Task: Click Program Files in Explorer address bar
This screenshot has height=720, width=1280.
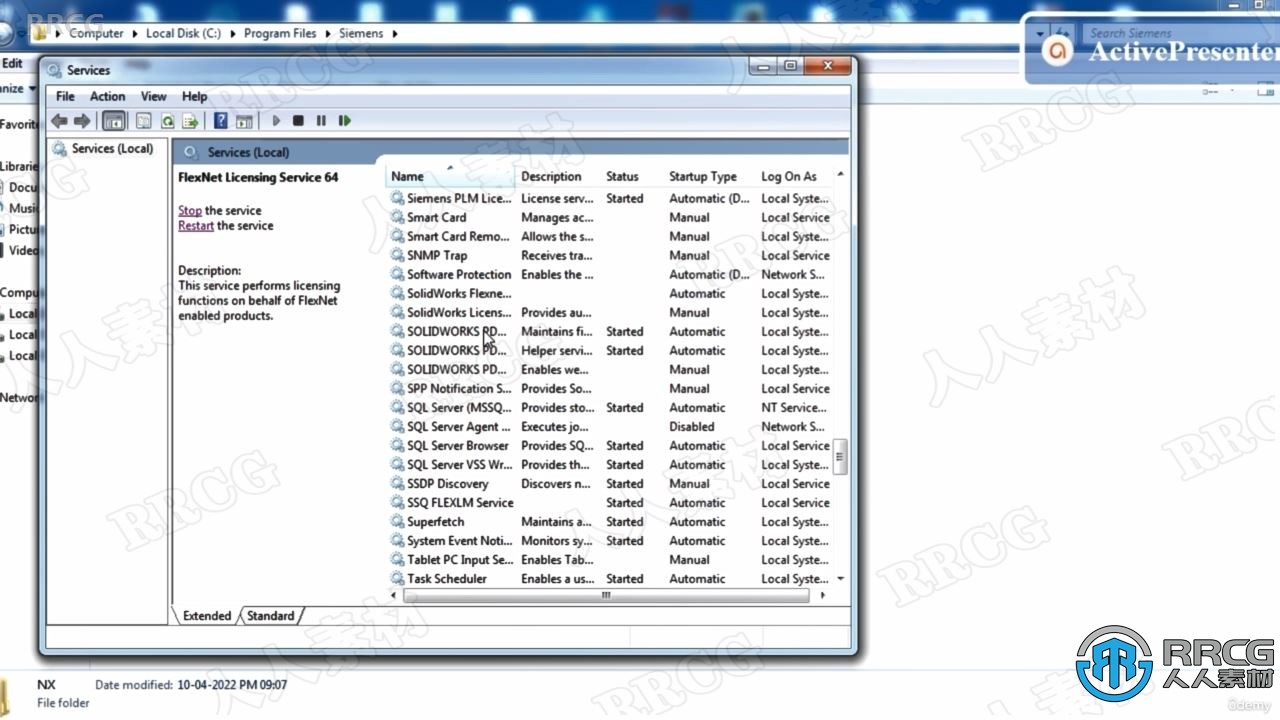Action: coord(280,33)
